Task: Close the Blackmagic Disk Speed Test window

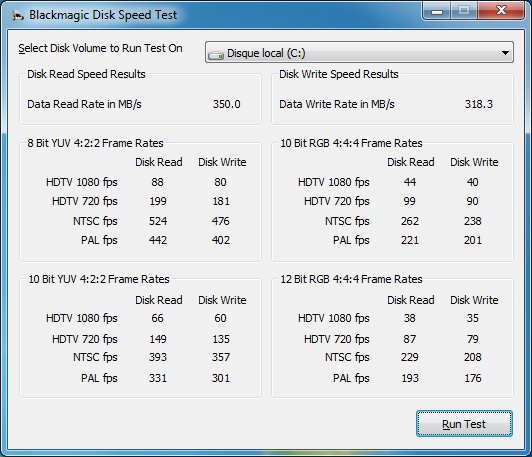Action: point(501,11)
